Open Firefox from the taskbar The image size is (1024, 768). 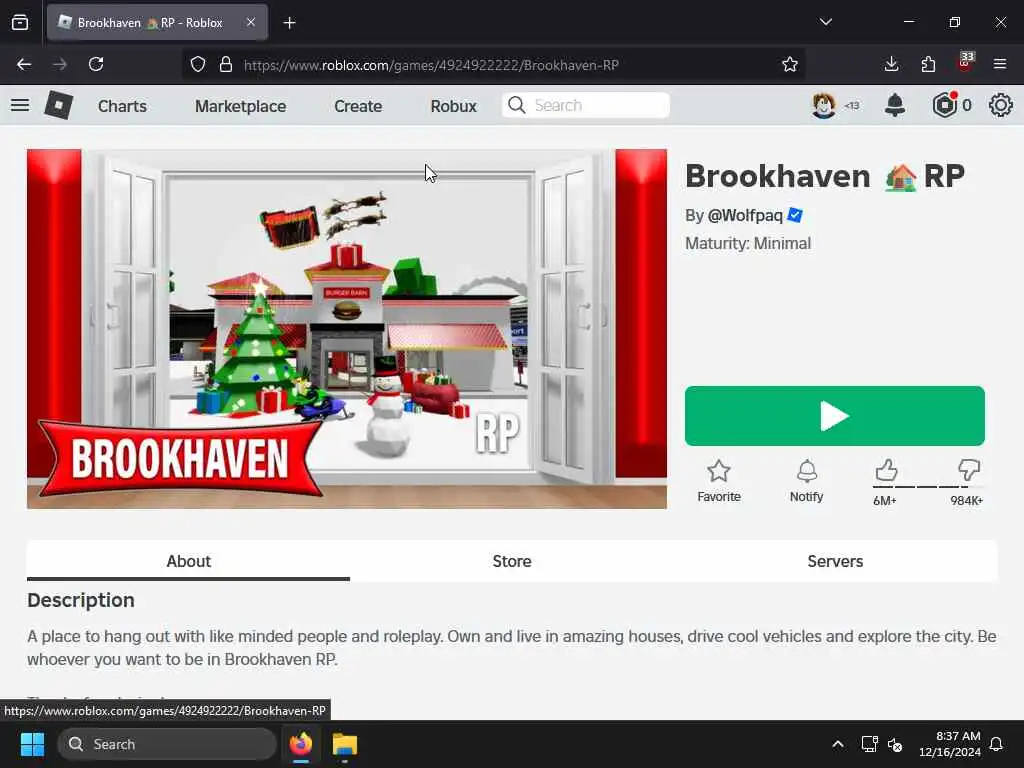click(x=301, y=744)
